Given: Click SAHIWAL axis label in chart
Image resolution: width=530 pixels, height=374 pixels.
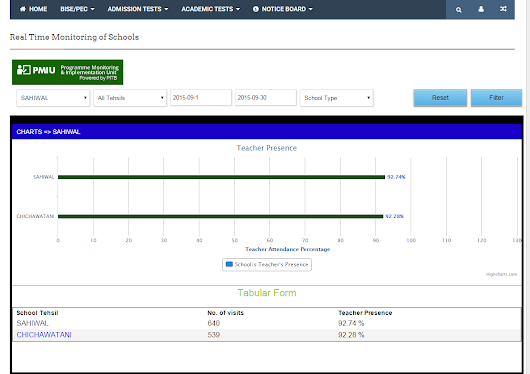Looking at the screenshot, I should point(44,177).
